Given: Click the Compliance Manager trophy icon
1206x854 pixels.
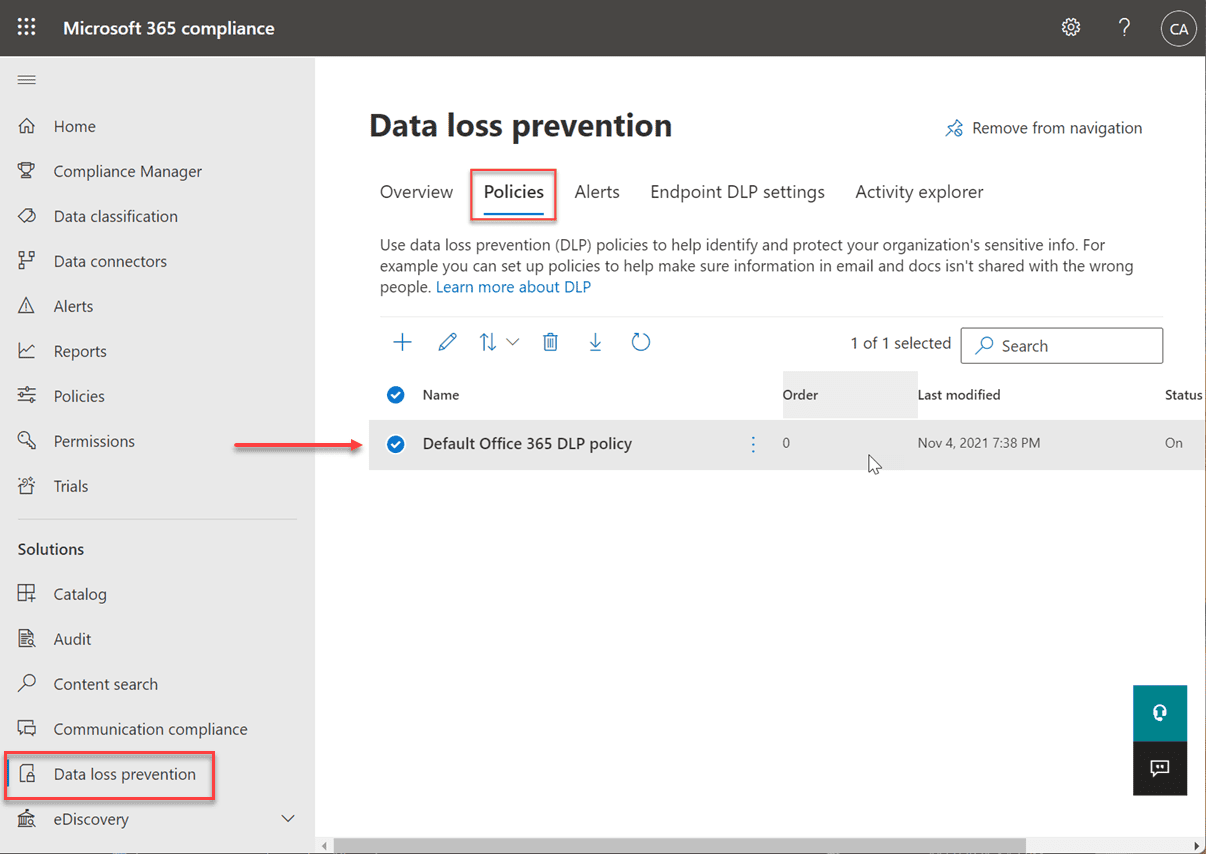Looking at the screenshot, I should (27, 171).
